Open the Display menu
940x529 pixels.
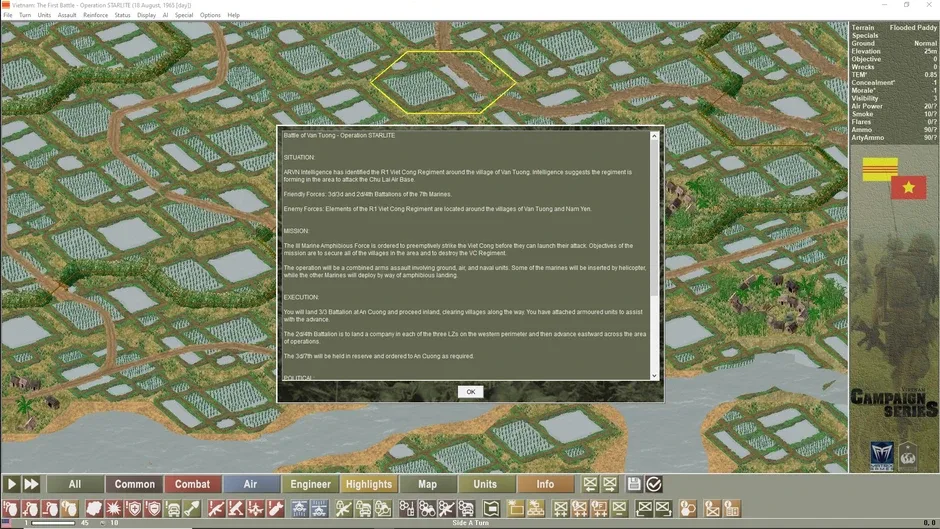[x=146, y=15]
